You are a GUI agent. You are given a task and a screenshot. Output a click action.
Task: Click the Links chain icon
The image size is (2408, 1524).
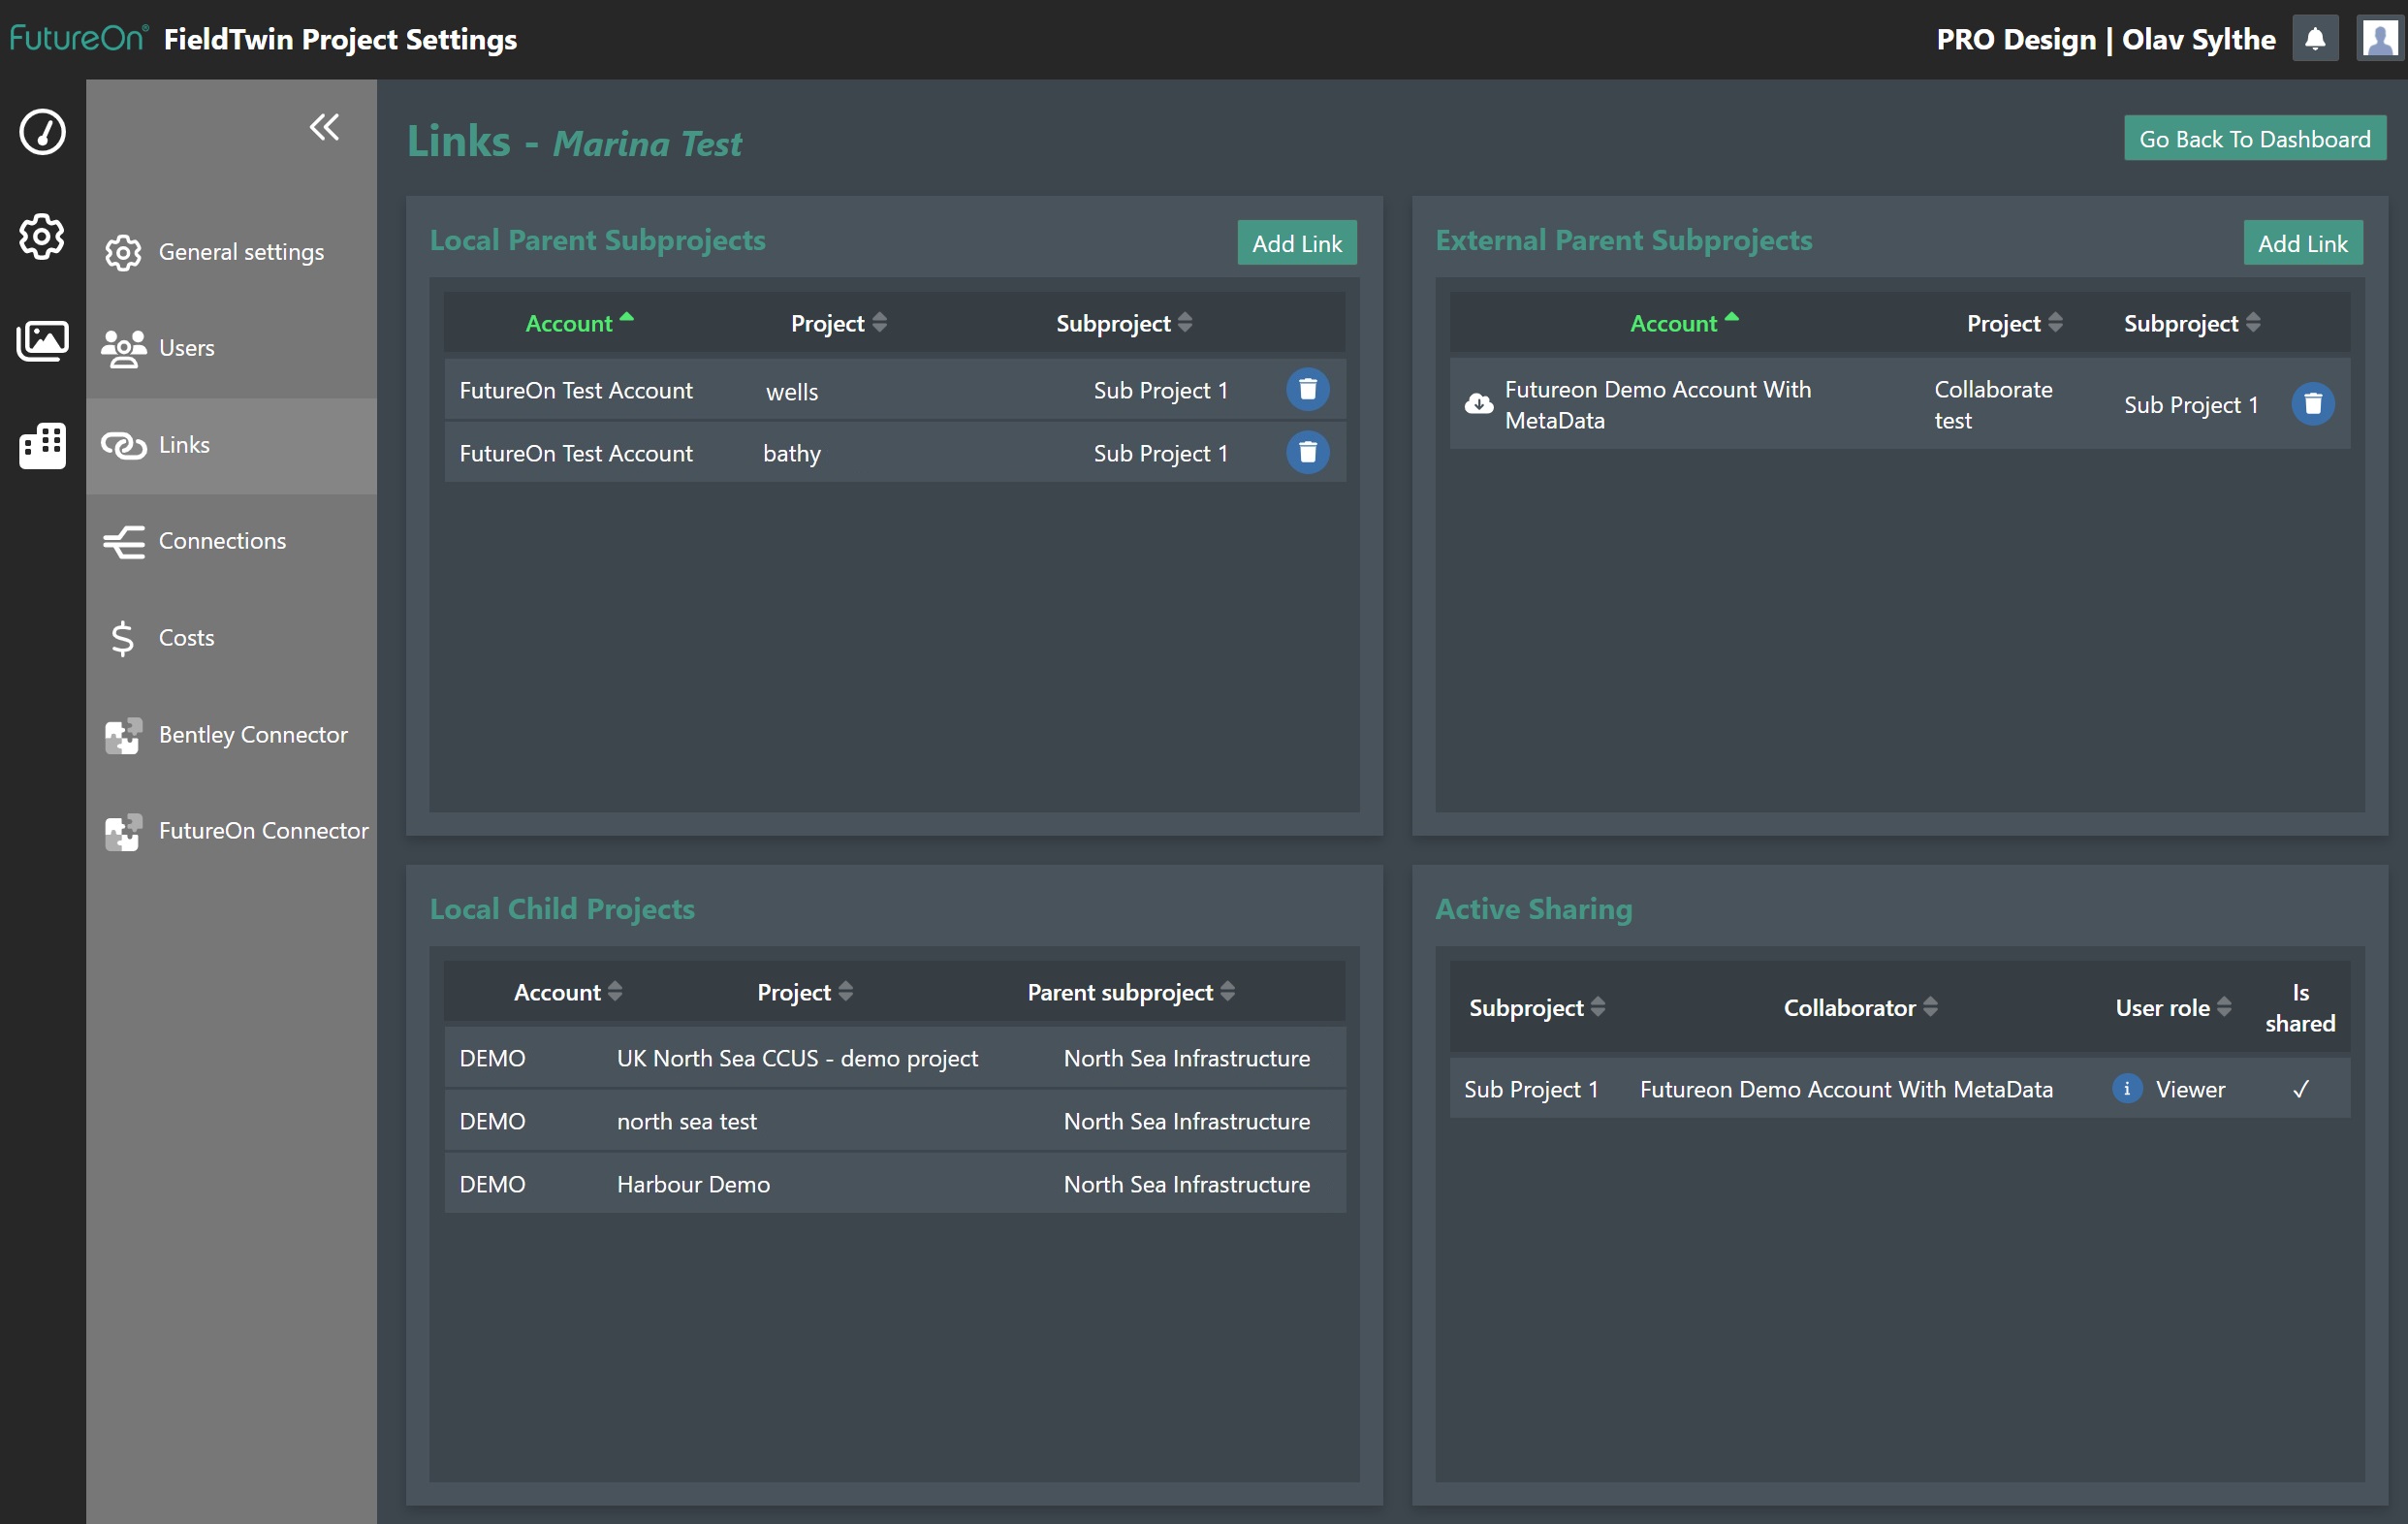pyautogui.click(x=123, y=446)
